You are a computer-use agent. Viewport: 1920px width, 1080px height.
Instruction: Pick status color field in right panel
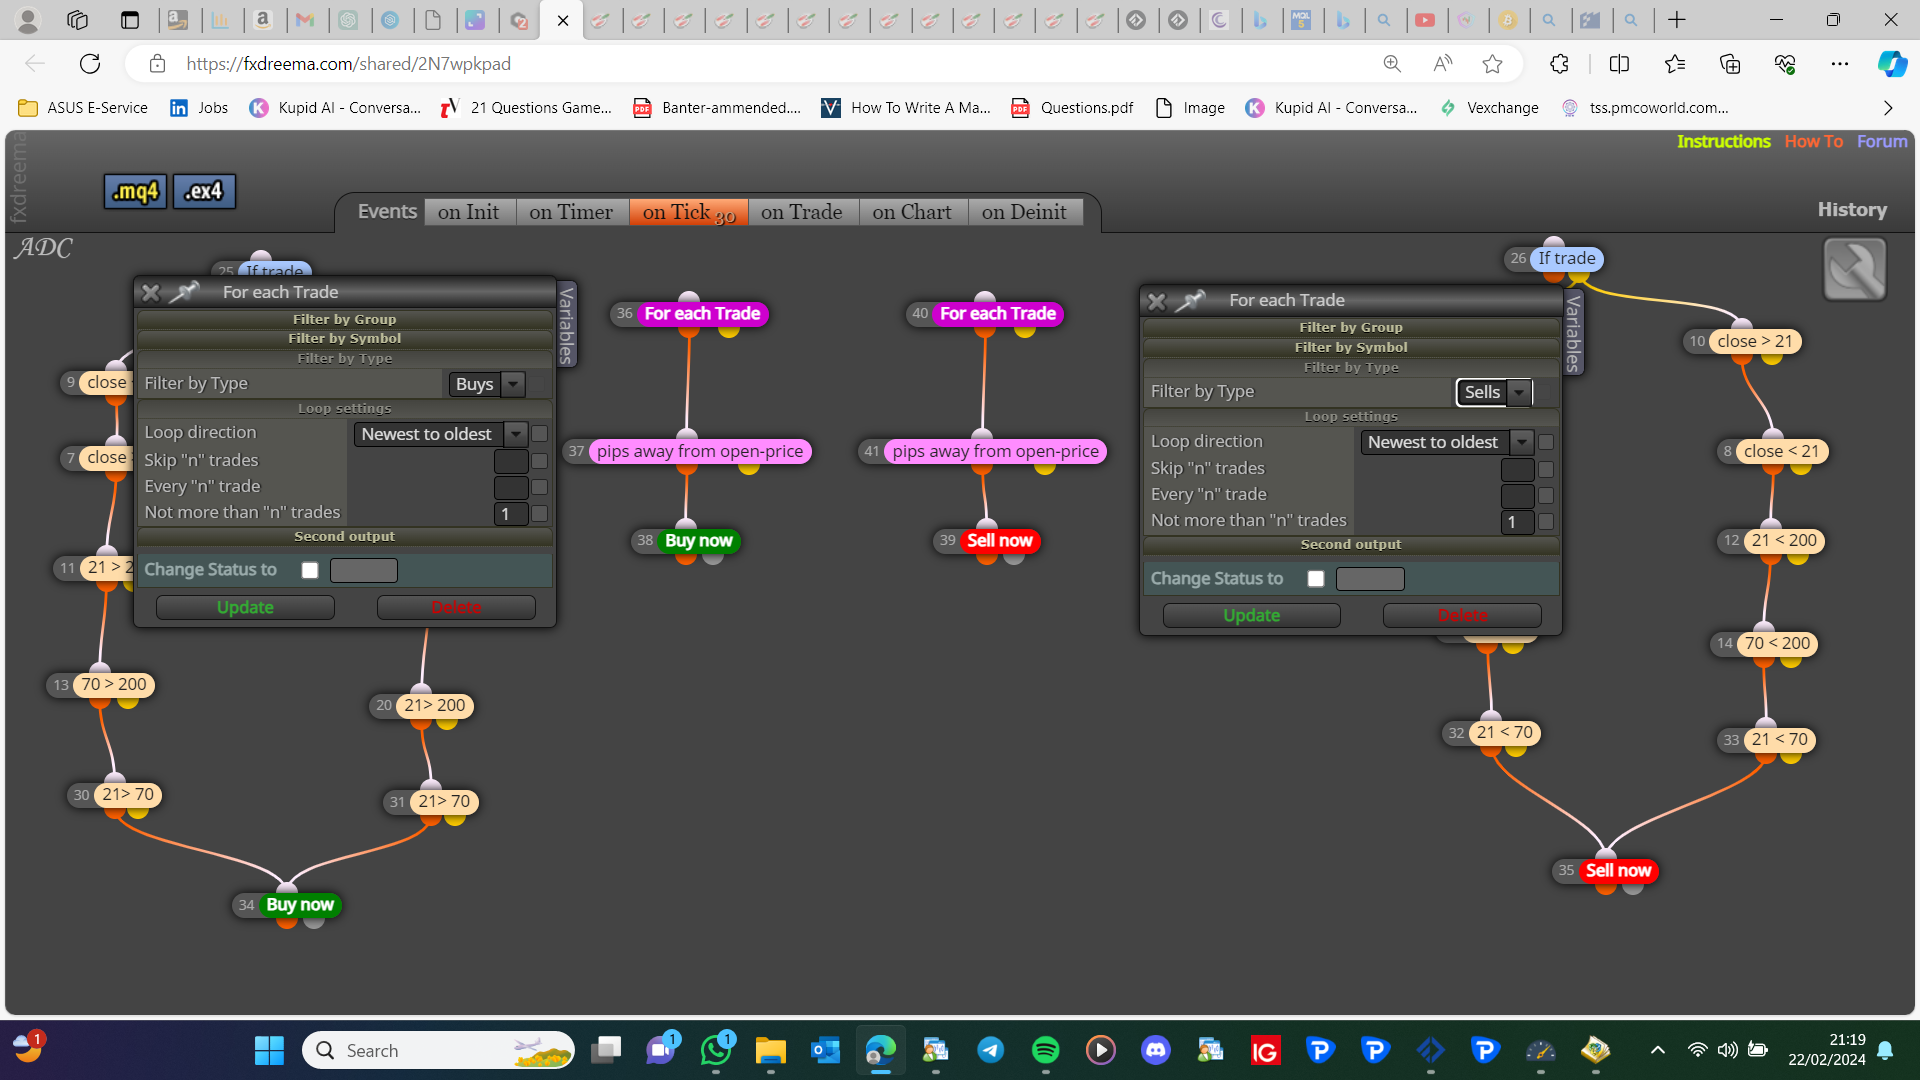click(x=1370, y=579)
